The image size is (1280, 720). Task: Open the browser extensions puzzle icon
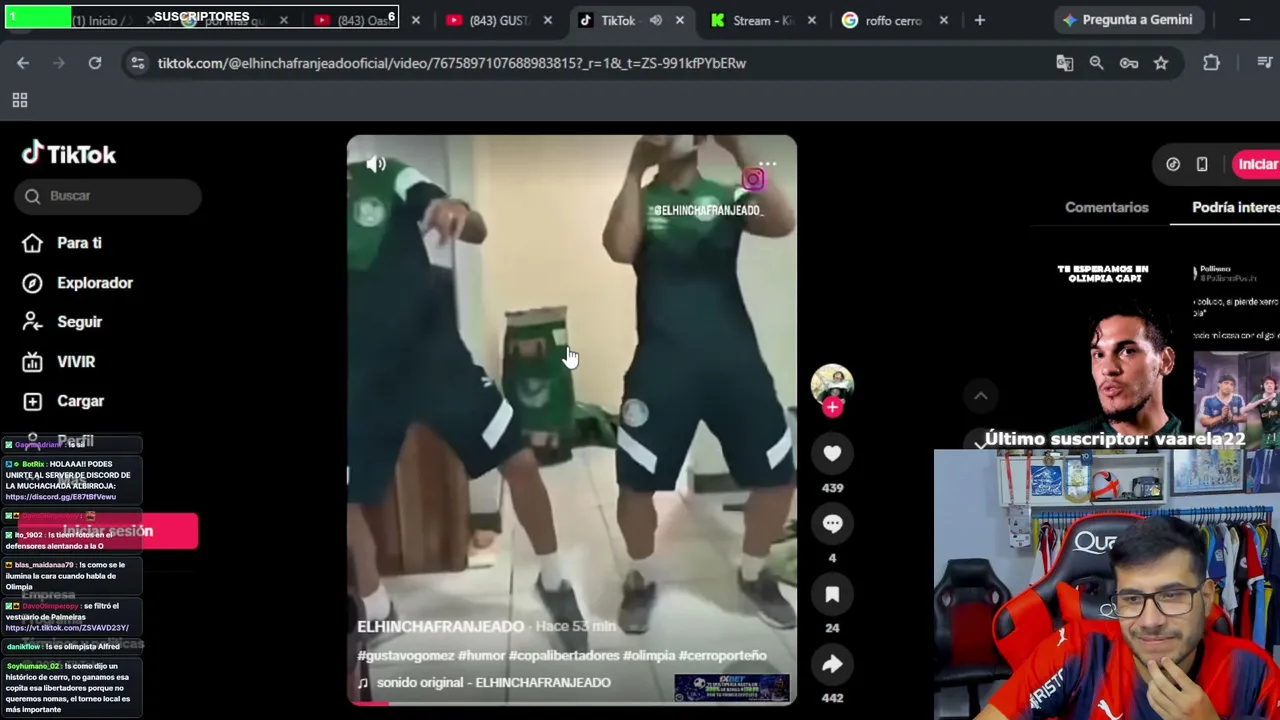(x=1211, y=63)
